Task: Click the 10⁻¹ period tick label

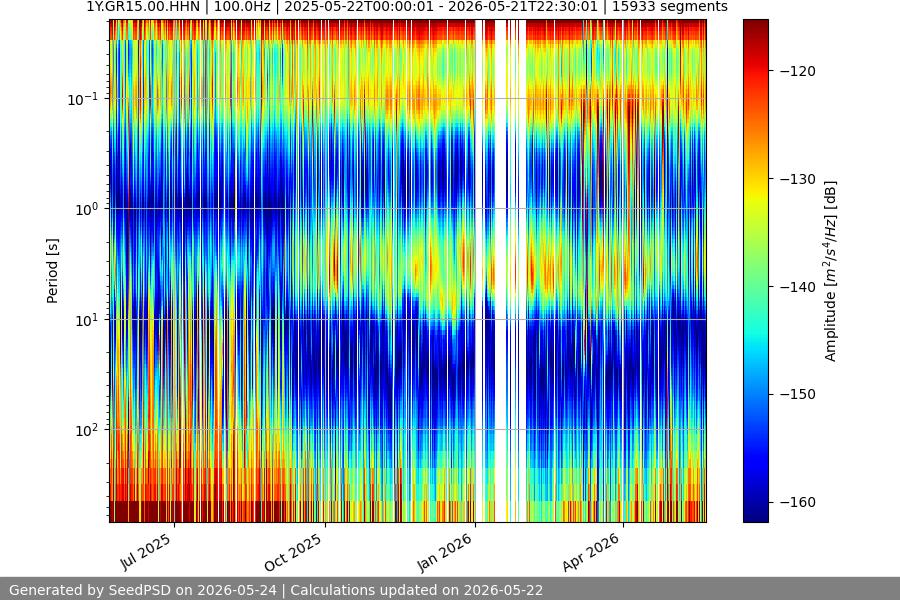Action: pos(83,99)
